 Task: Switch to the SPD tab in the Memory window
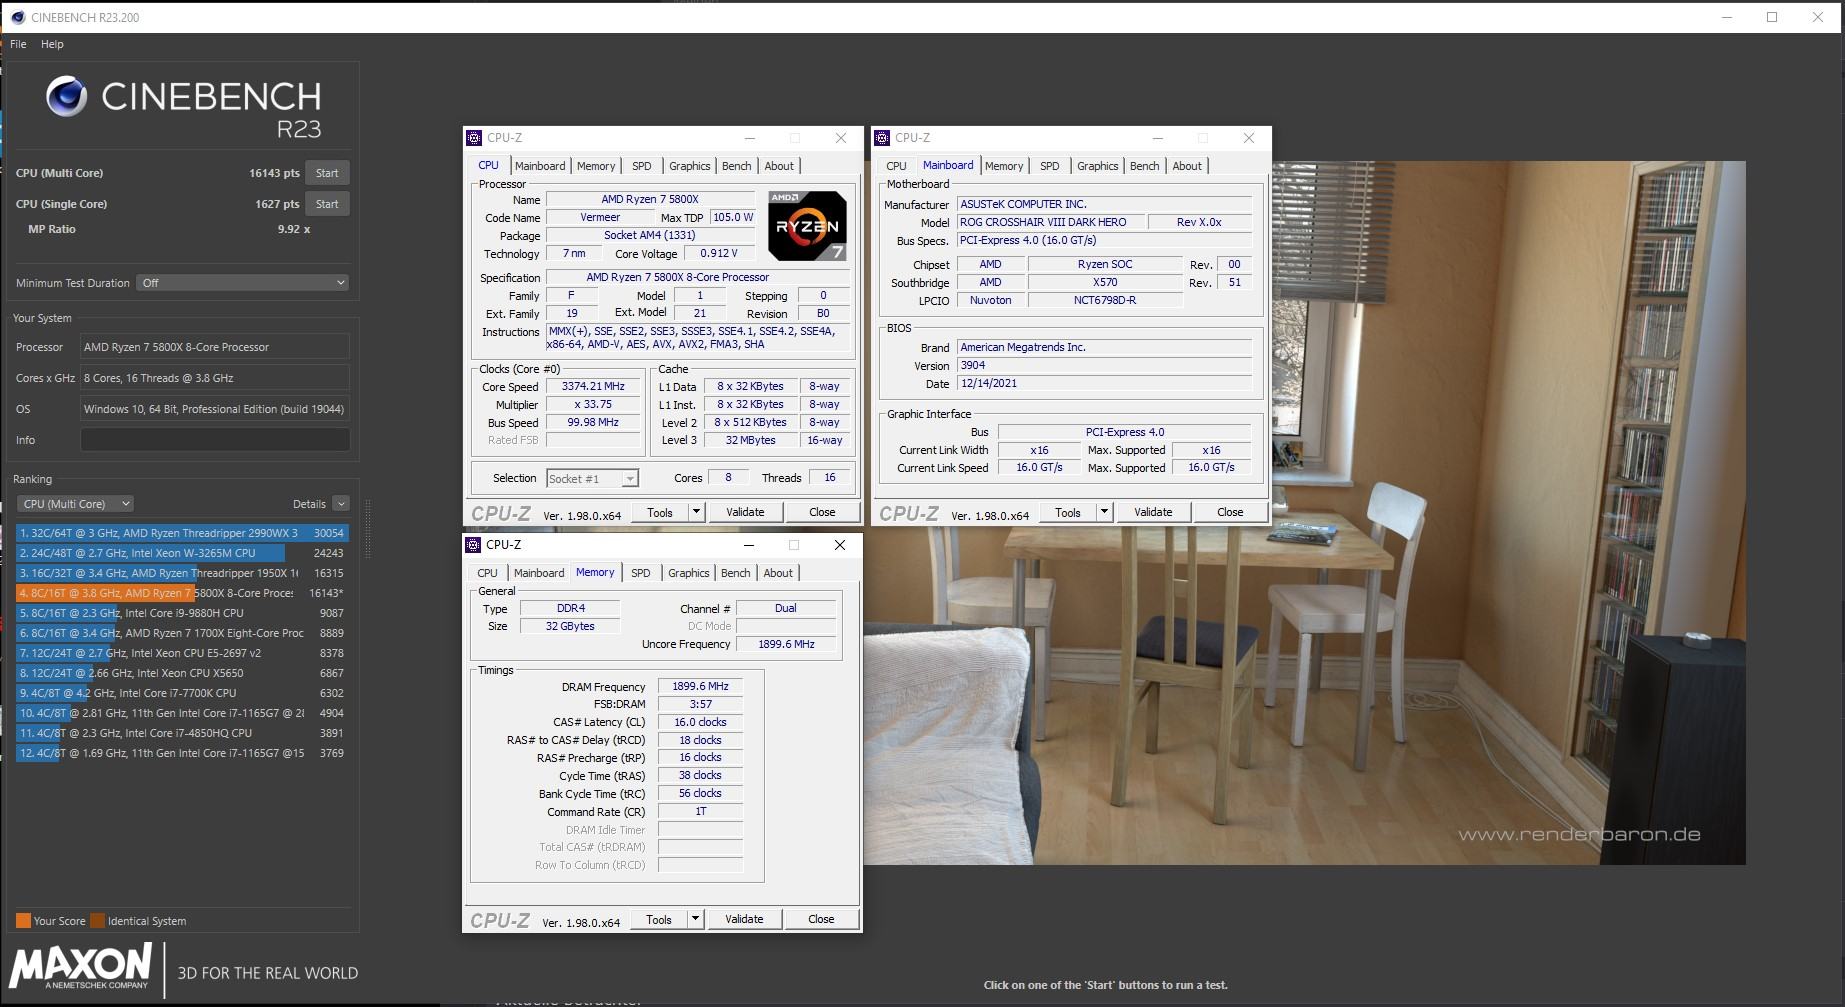coord(641,573)
